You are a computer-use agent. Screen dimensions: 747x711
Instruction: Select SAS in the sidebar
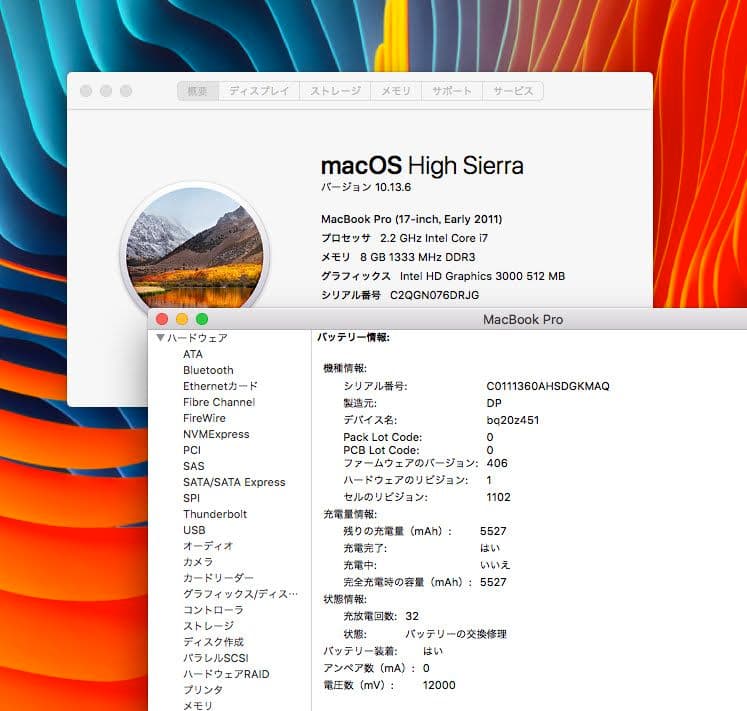194,466
